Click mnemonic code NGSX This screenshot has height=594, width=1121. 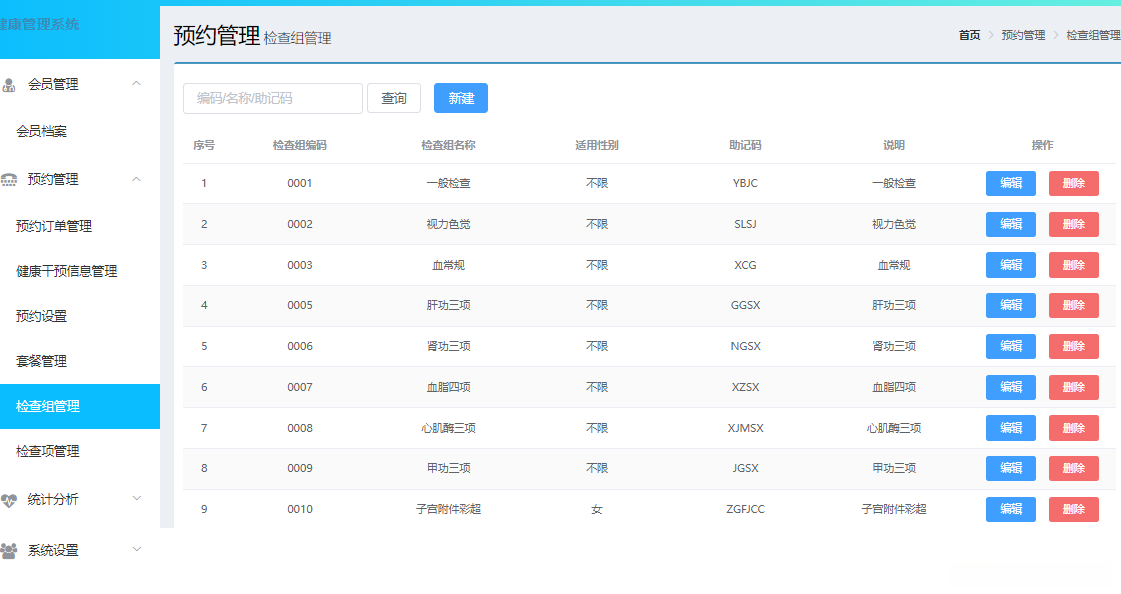745,347
